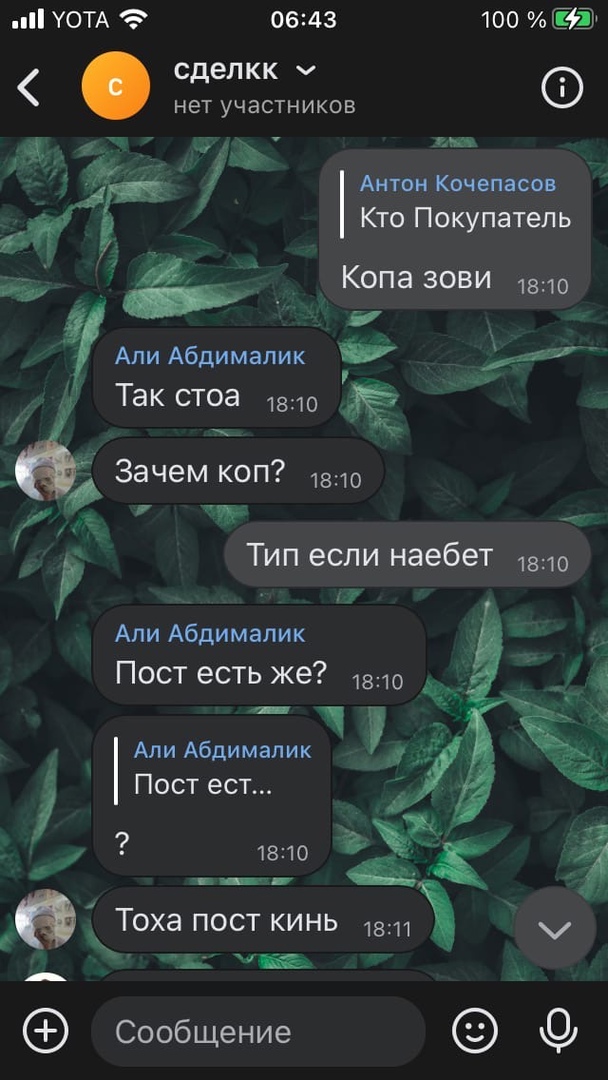Screen dimensions: 608x1080
Task: Tap the quoted reply 'Пост ест…'
Action: 213,770
